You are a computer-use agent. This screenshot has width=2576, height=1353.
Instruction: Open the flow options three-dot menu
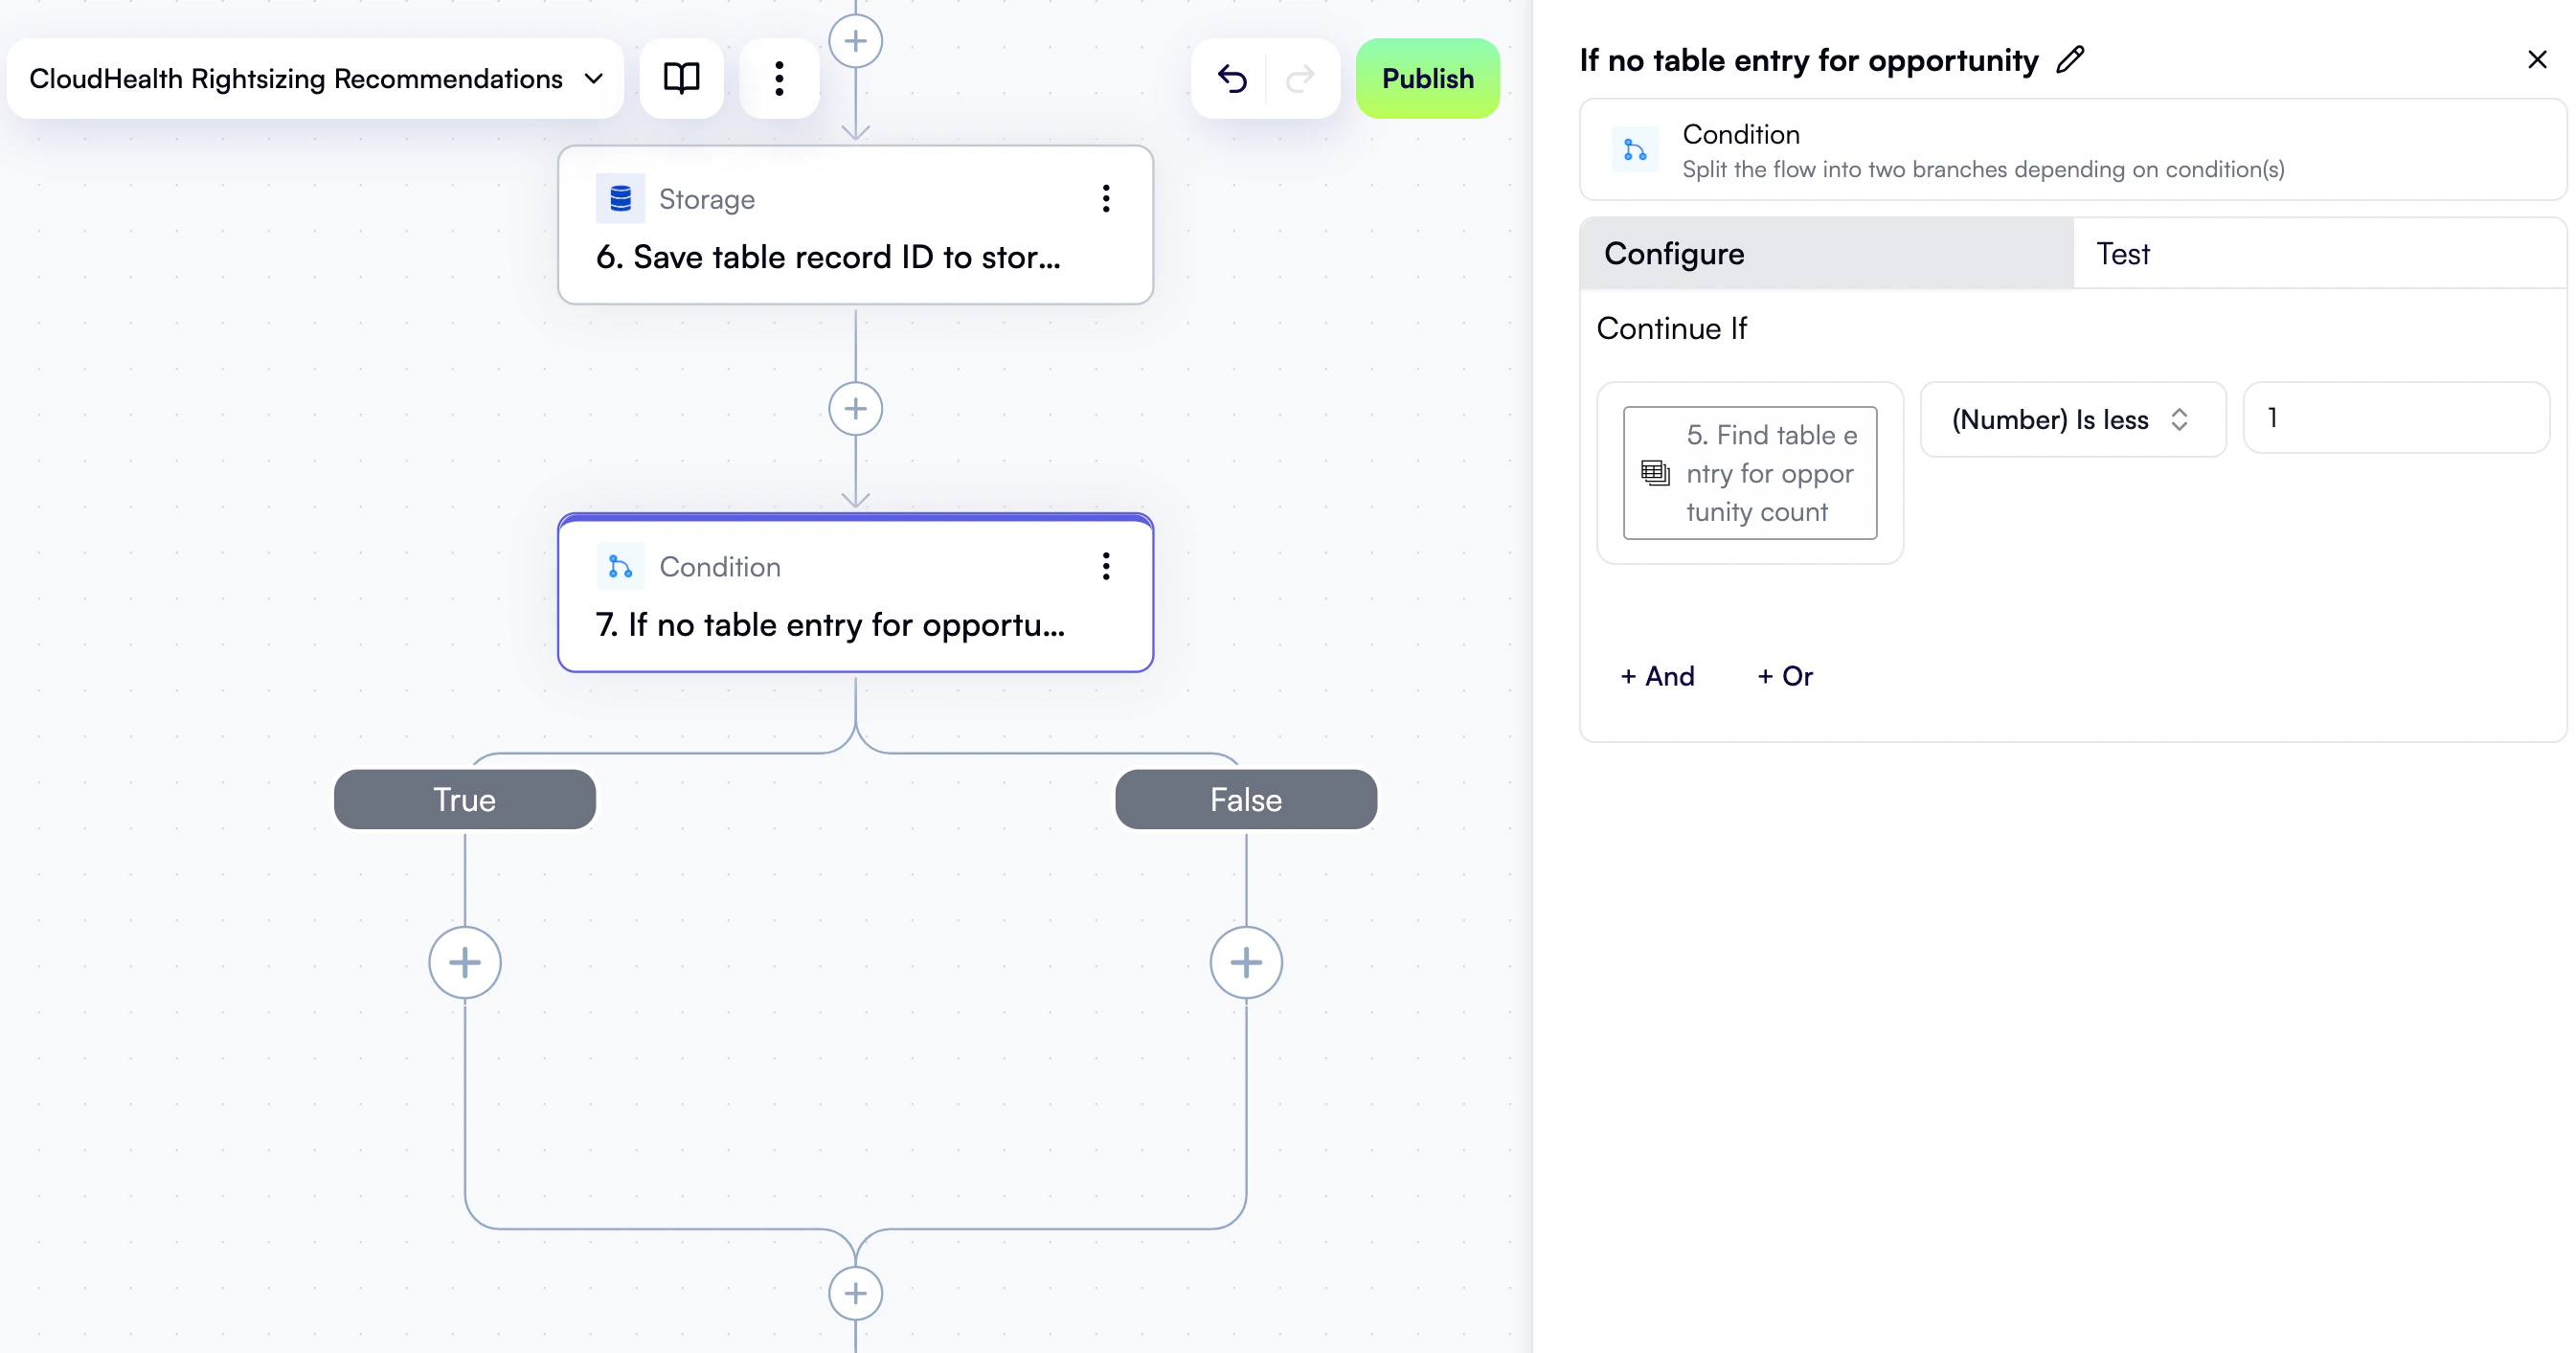779,78
